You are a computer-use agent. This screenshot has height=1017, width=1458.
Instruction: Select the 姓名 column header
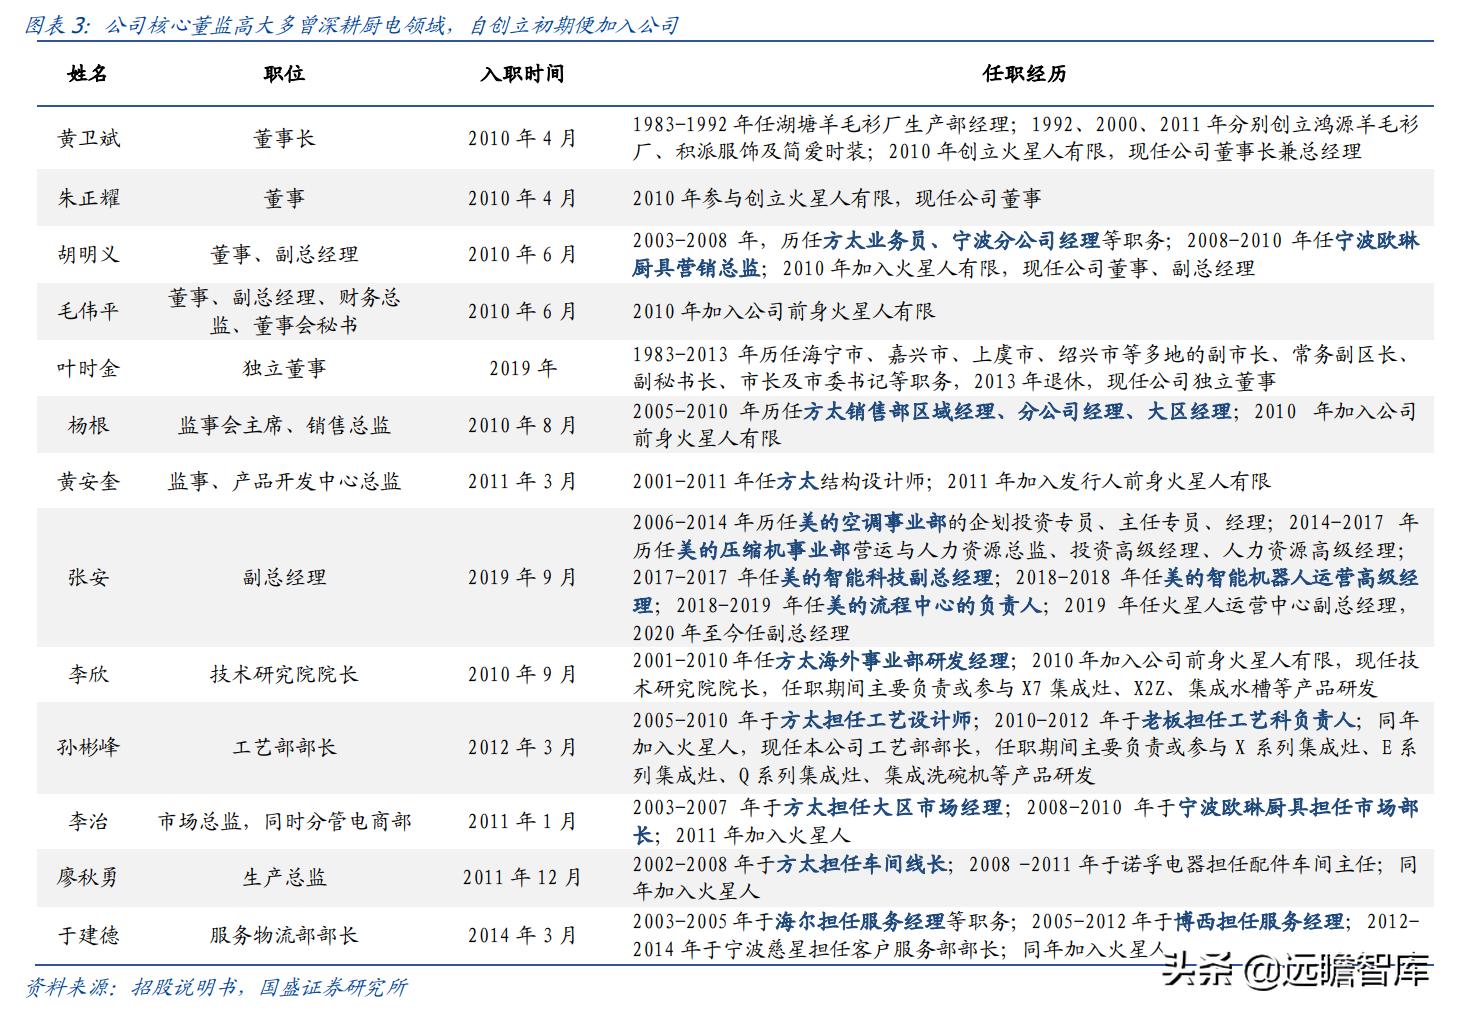pos(88,74)
